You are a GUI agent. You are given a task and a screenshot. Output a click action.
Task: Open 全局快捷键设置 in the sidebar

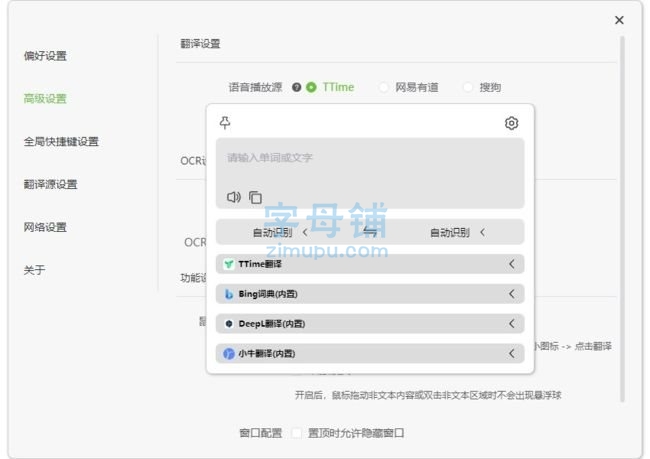(61, 141)
